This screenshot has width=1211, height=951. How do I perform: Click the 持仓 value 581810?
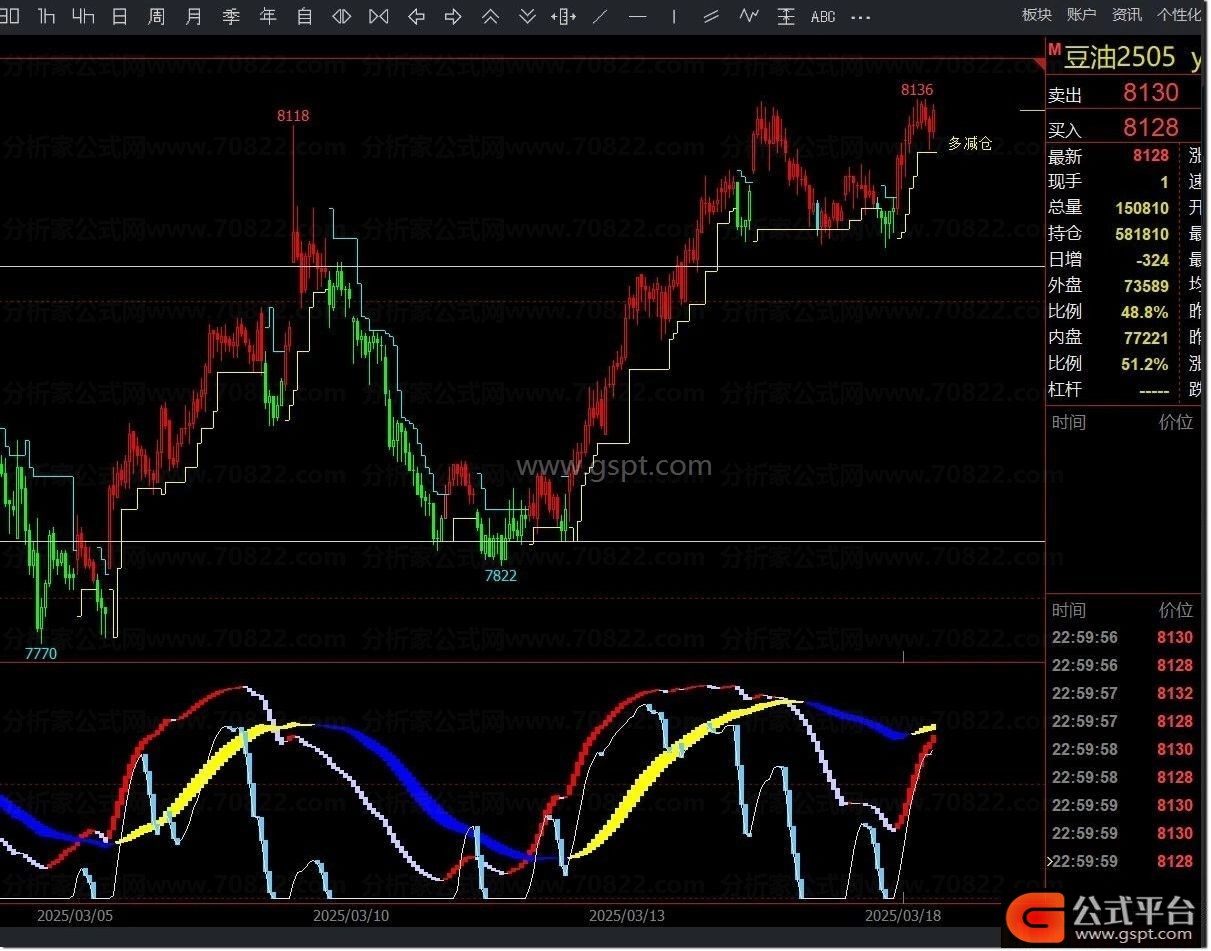point(1142,233)
